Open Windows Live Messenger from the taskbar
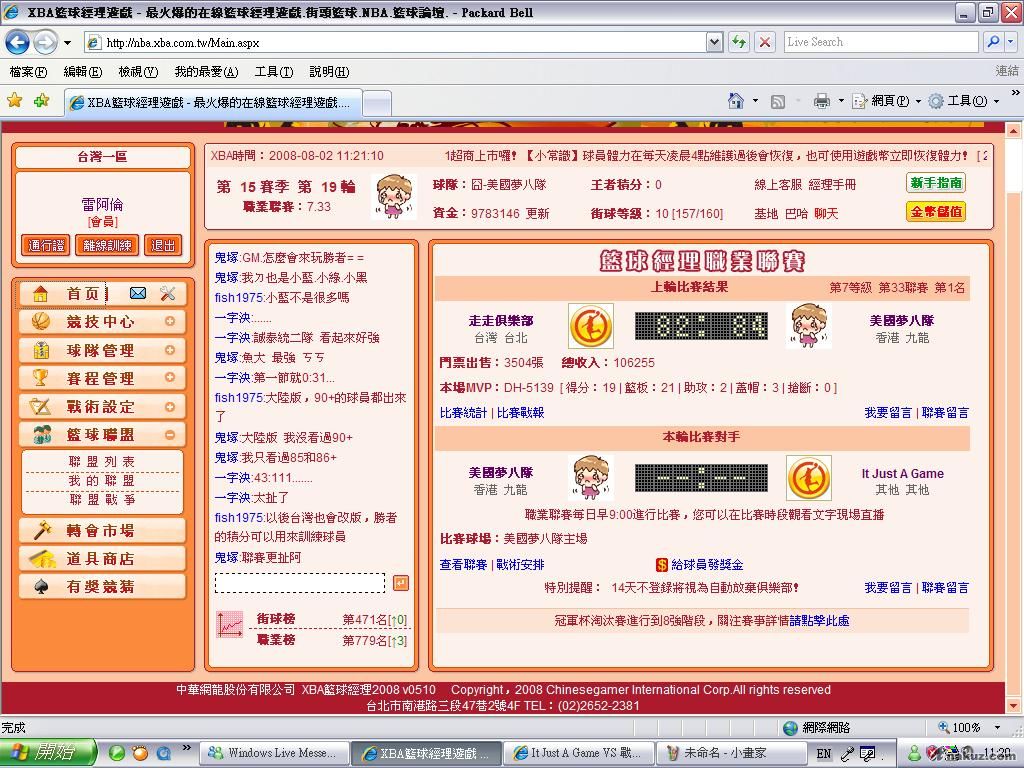 277,753
